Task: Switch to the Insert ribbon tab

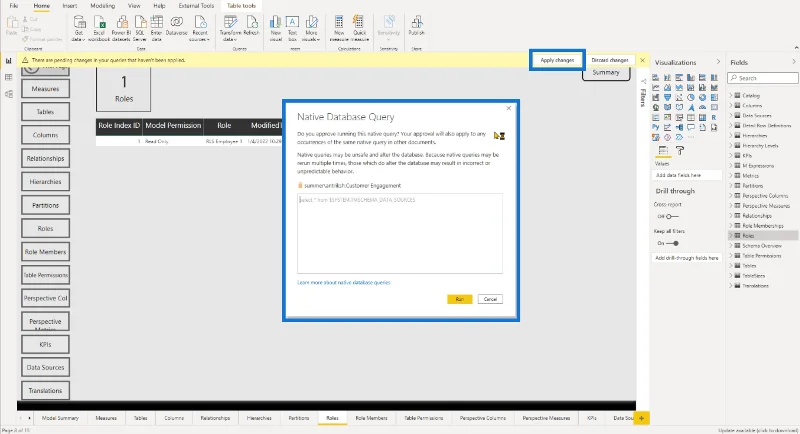Action: point(69,6)
